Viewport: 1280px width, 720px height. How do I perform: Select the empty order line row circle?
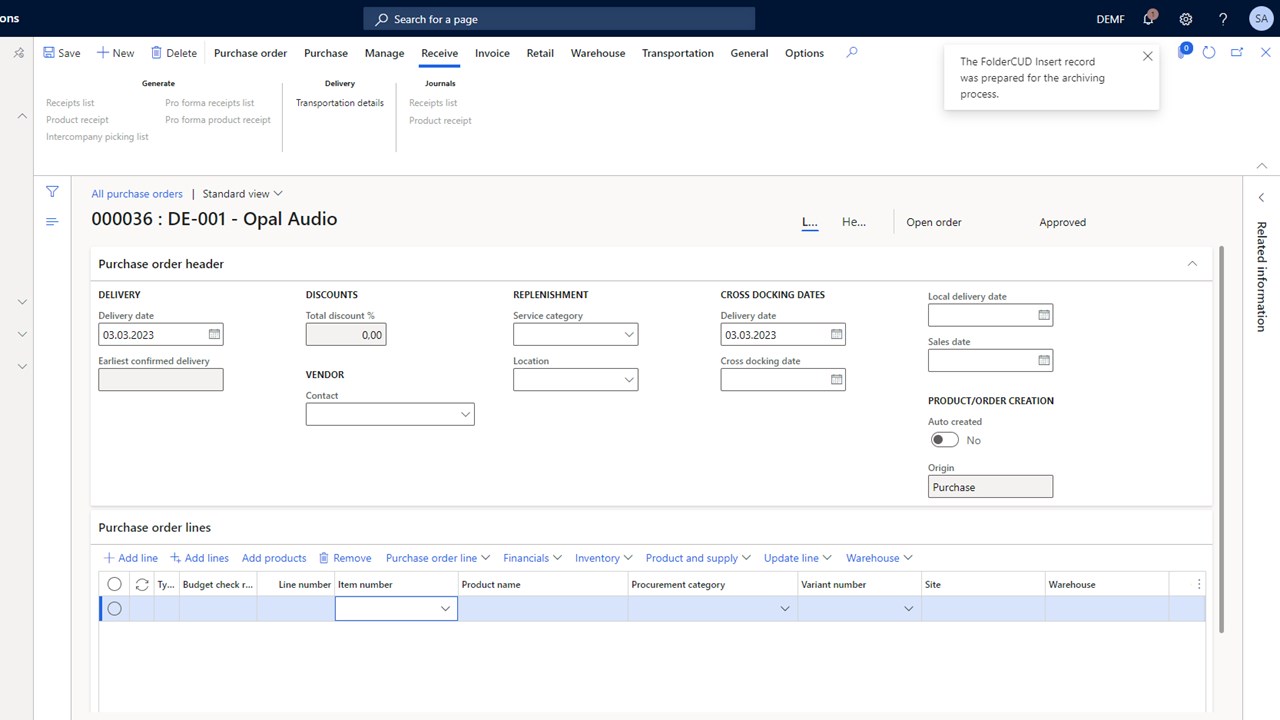coord(114,608)
